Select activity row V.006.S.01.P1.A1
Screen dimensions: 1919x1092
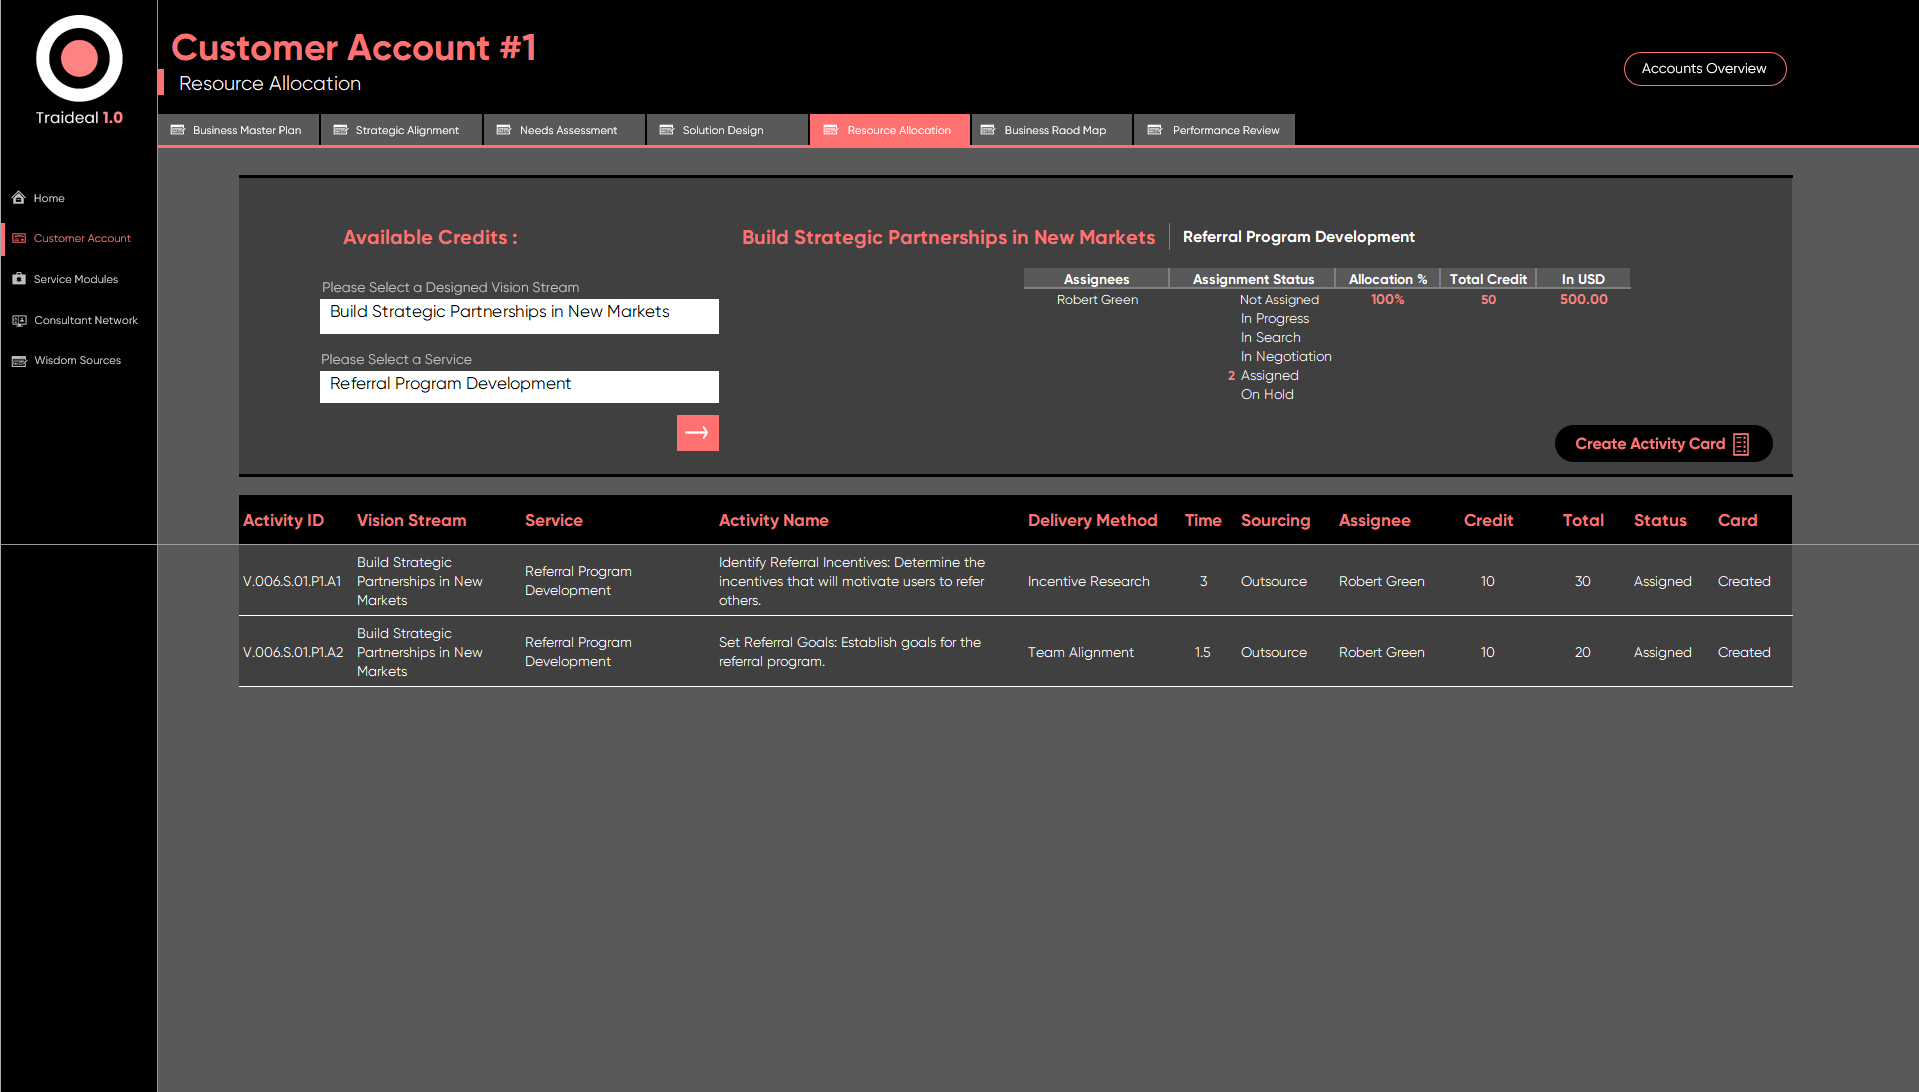click(292, 582)
